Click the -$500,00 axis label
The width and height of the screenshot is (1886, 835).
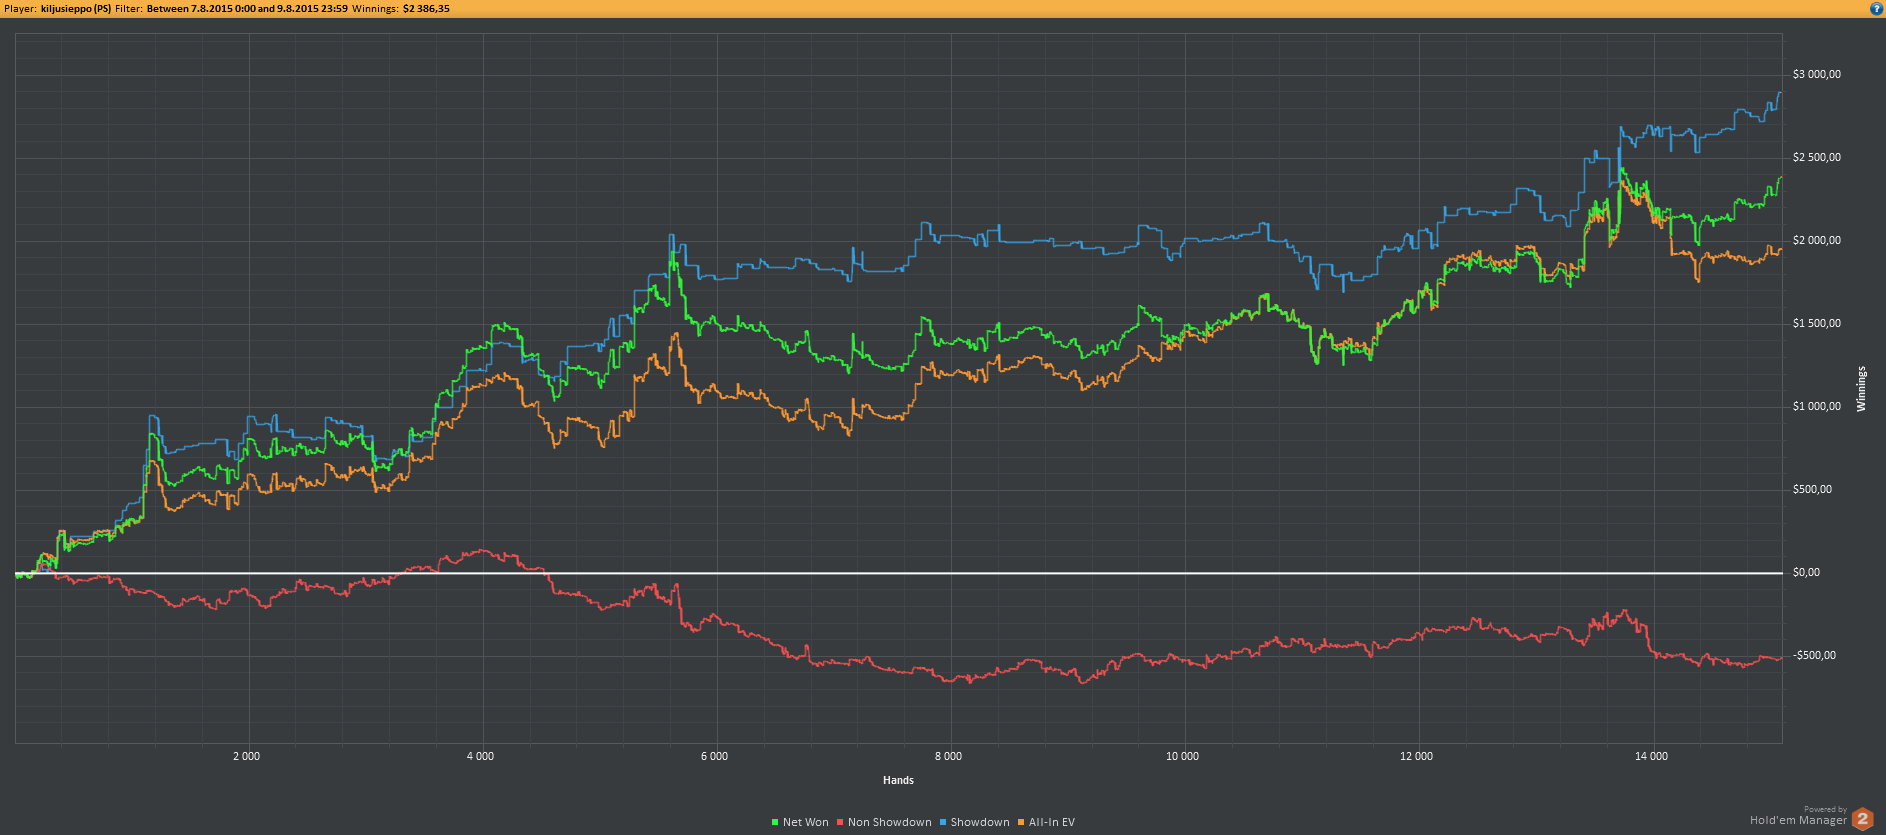[x=1814, y=655]
